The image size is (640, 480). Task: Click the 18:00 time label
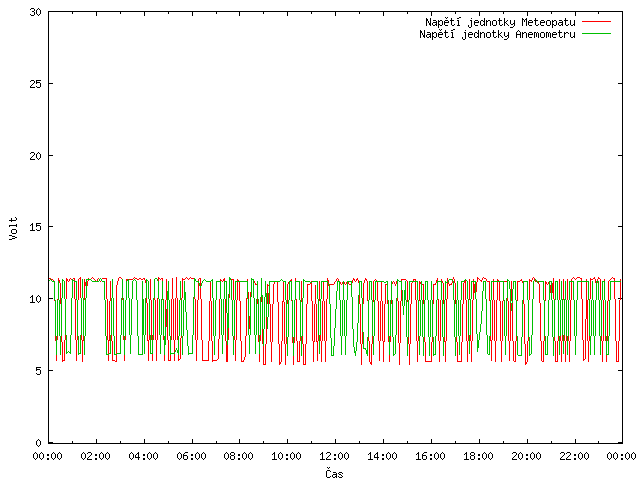[478, 456]
